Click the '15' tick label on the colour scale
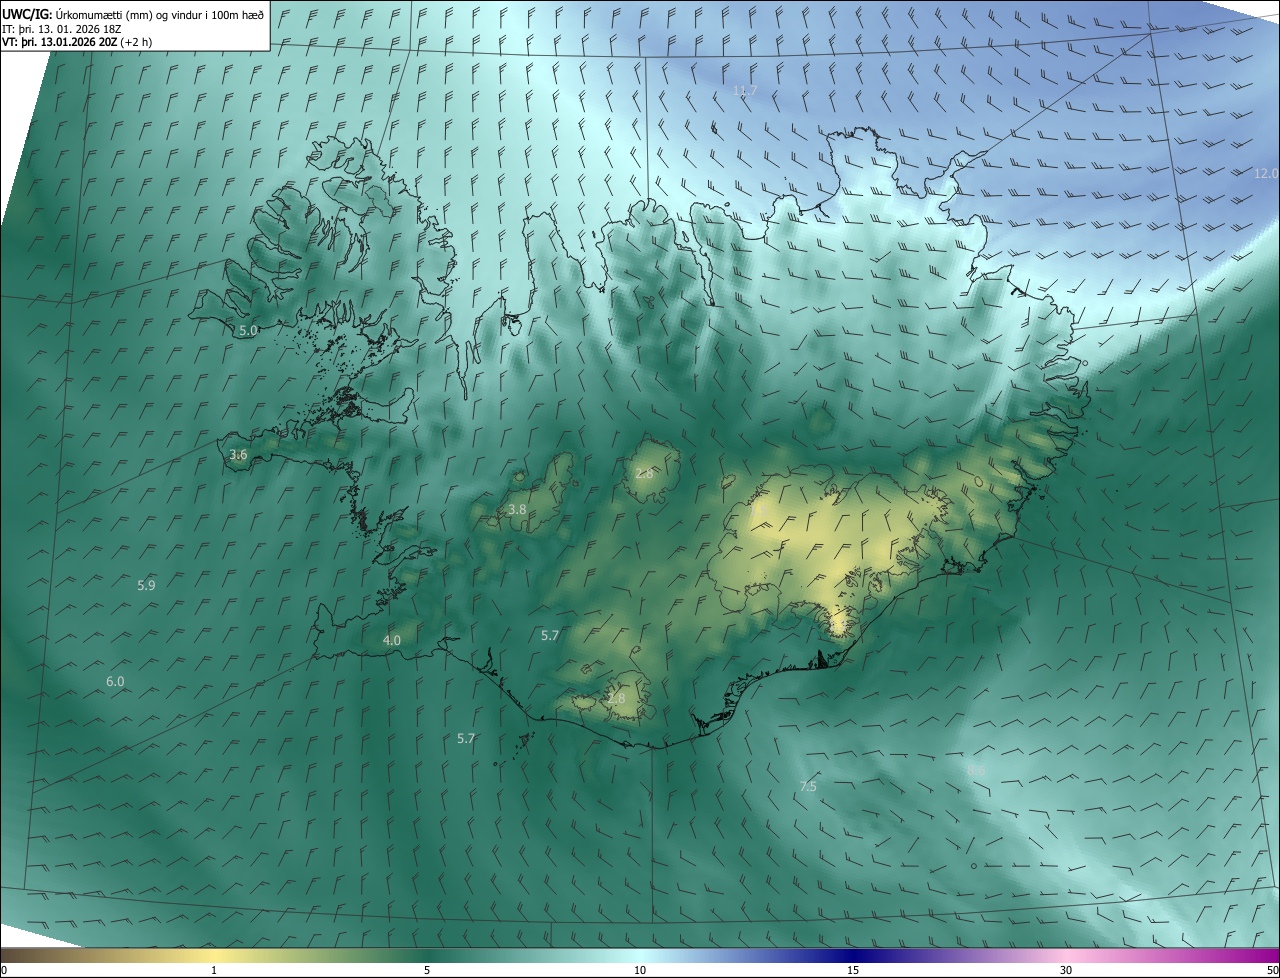 point(853,970)
